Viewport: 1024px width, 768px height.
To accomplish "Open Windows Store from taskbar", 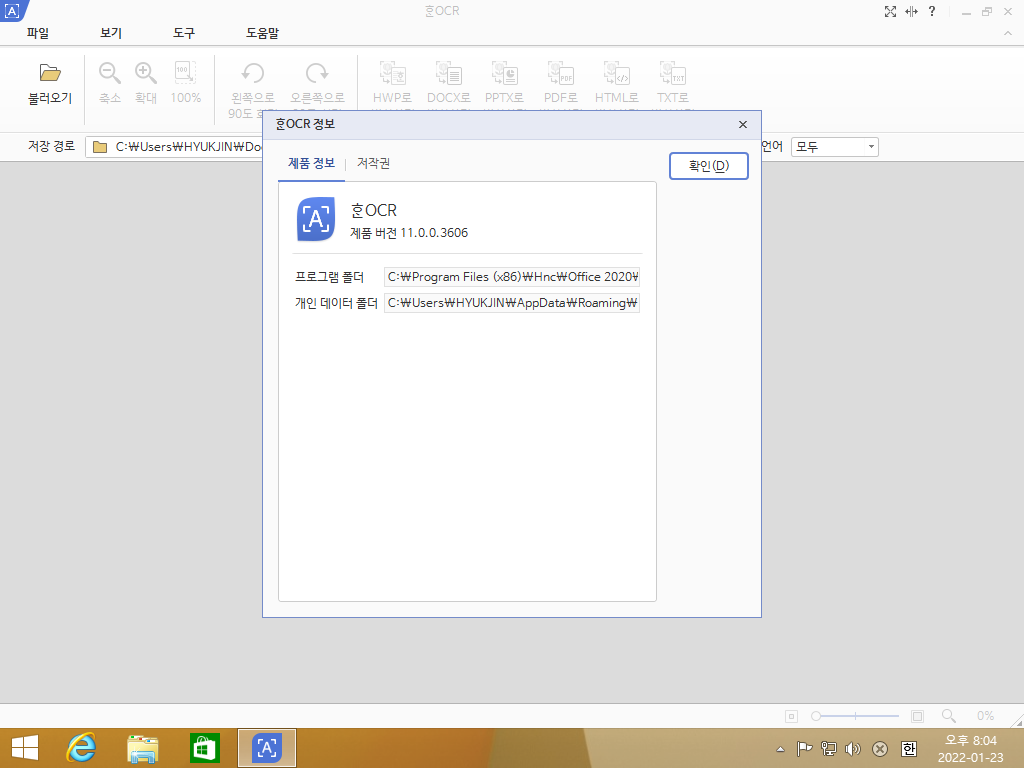I will pos(204,748).
